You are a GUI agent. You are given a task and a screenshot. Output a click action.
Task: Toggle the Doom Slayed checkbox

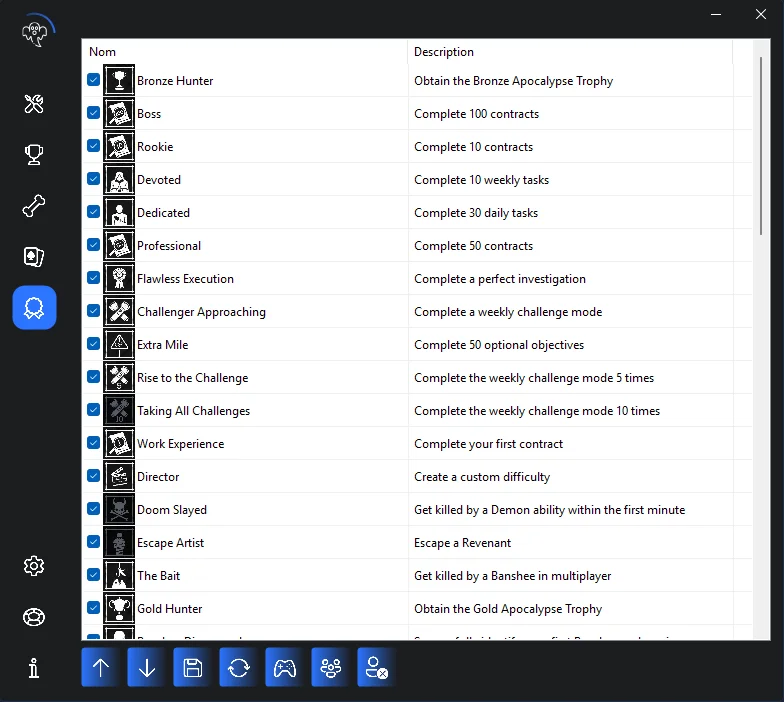click(x=94, y=509)
